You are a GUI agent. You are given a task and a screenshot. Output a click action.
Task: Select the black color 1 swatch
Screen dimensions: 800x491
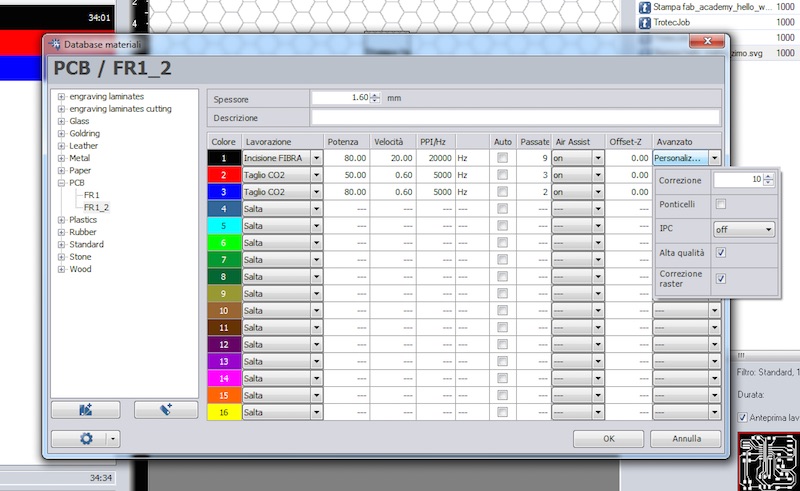[224, 158]
